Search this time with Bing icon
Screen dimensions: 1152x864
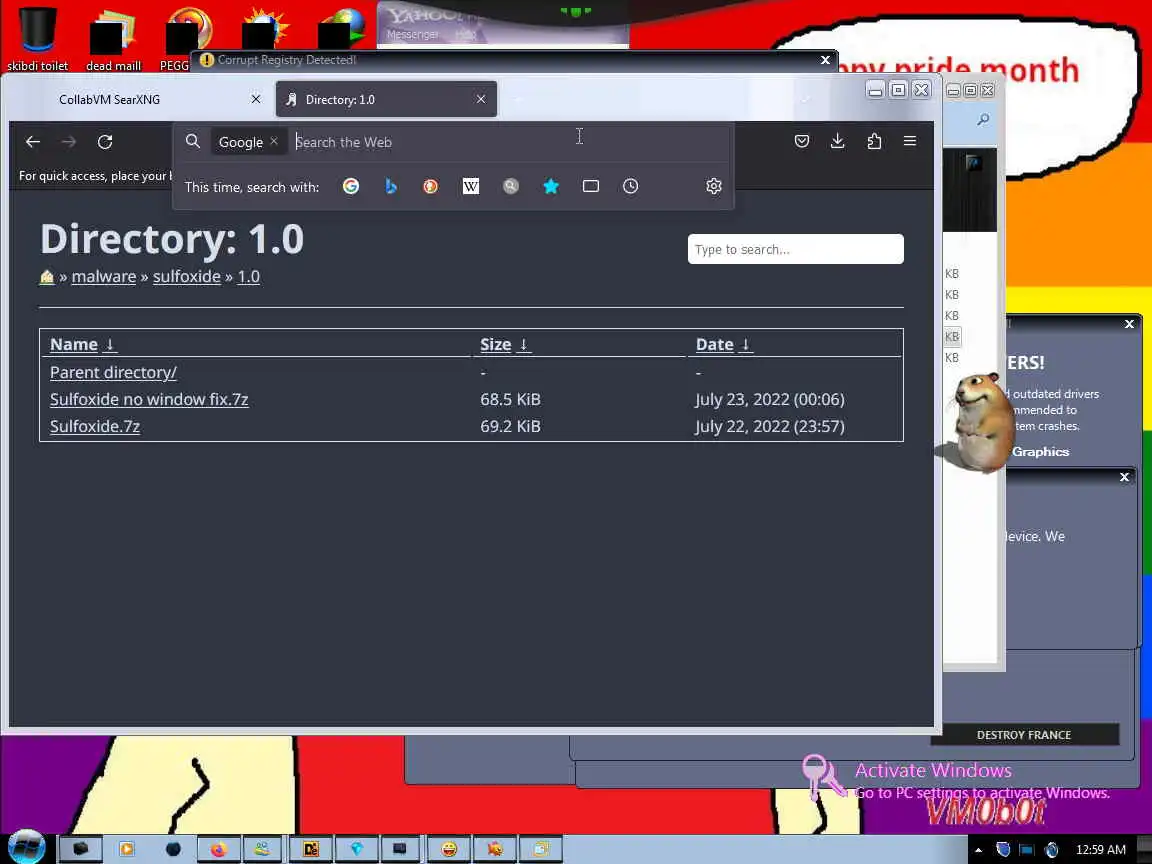(391, 187)
